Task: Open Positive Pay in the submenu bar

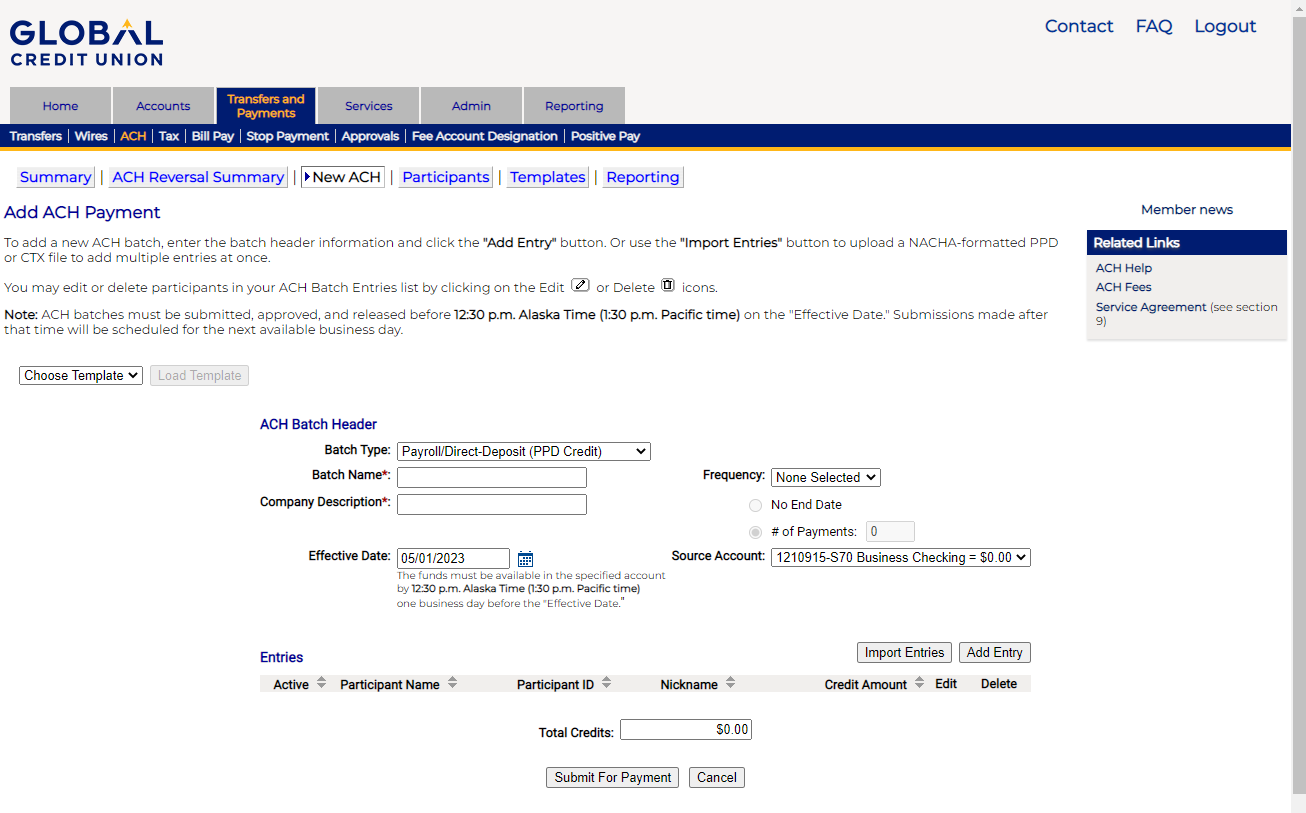Action: tap(605, 136)
